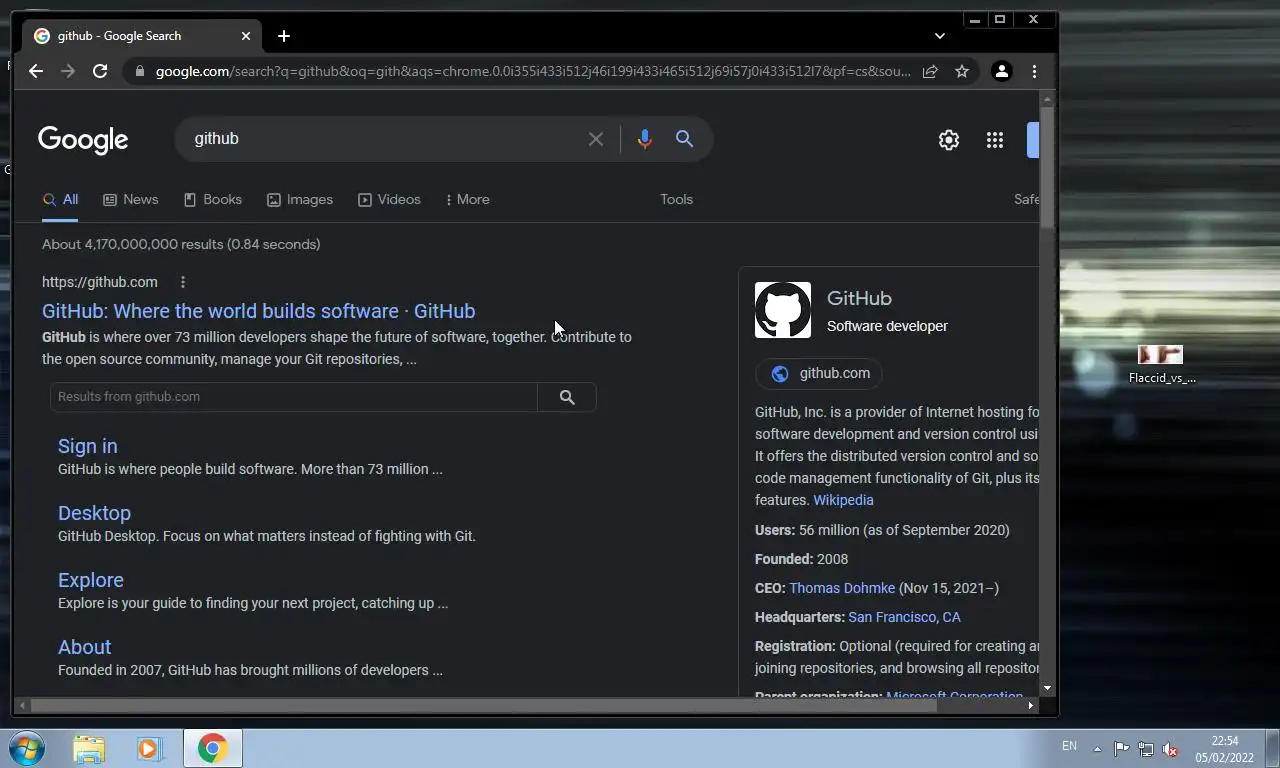The height and width of the screenshot is (768, 1280).
Task: Share this page via address bar icon
Action: tap(930, 71)
